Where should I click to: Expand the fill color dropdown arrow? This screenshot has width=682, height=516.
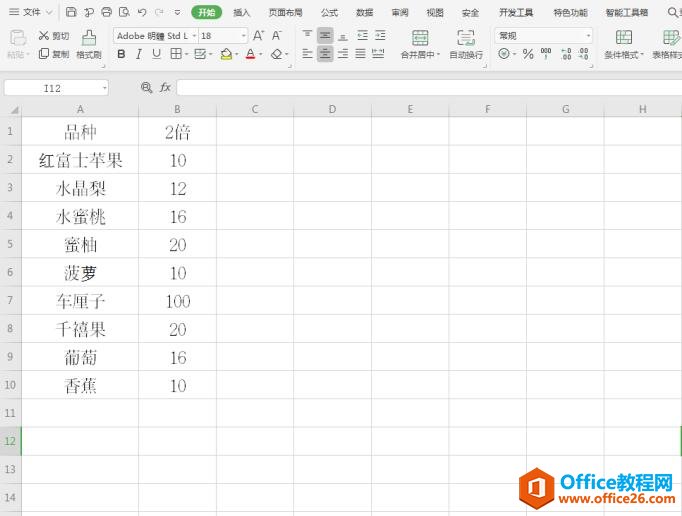click(237, 54)
